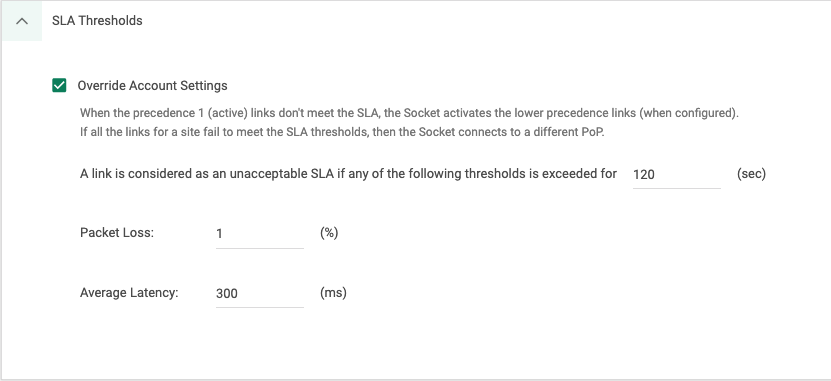The image size is (831, 381).
Task: Select the Packet Loss percentage input field
Action: [260, 234]
